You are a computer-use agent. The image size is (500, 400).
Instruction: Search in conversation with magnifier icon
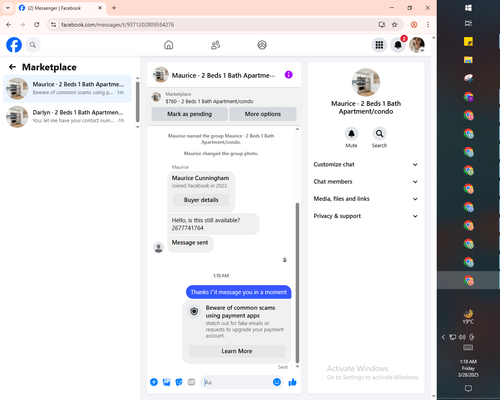click(x=379, y=134)
